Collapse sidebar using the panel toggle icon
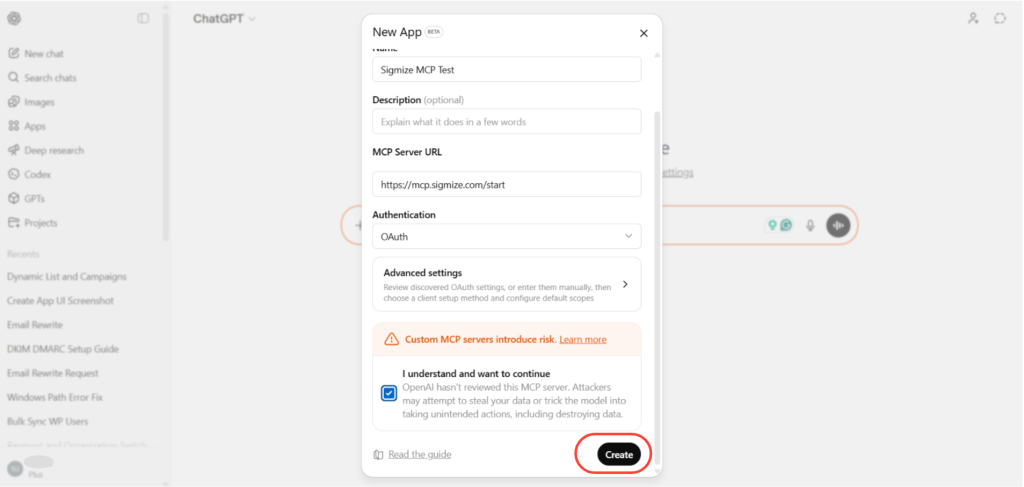This screenshot has height=487, width=1024. [x=143, y=18]
